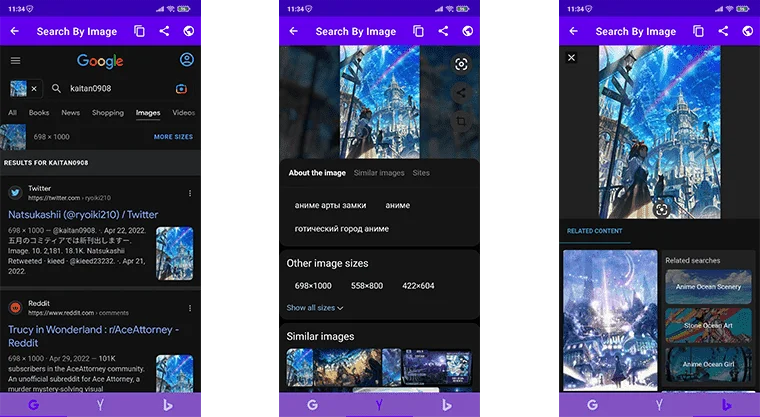Open Stone Ocean Art related search
The image size is (760, 417).
708,325
